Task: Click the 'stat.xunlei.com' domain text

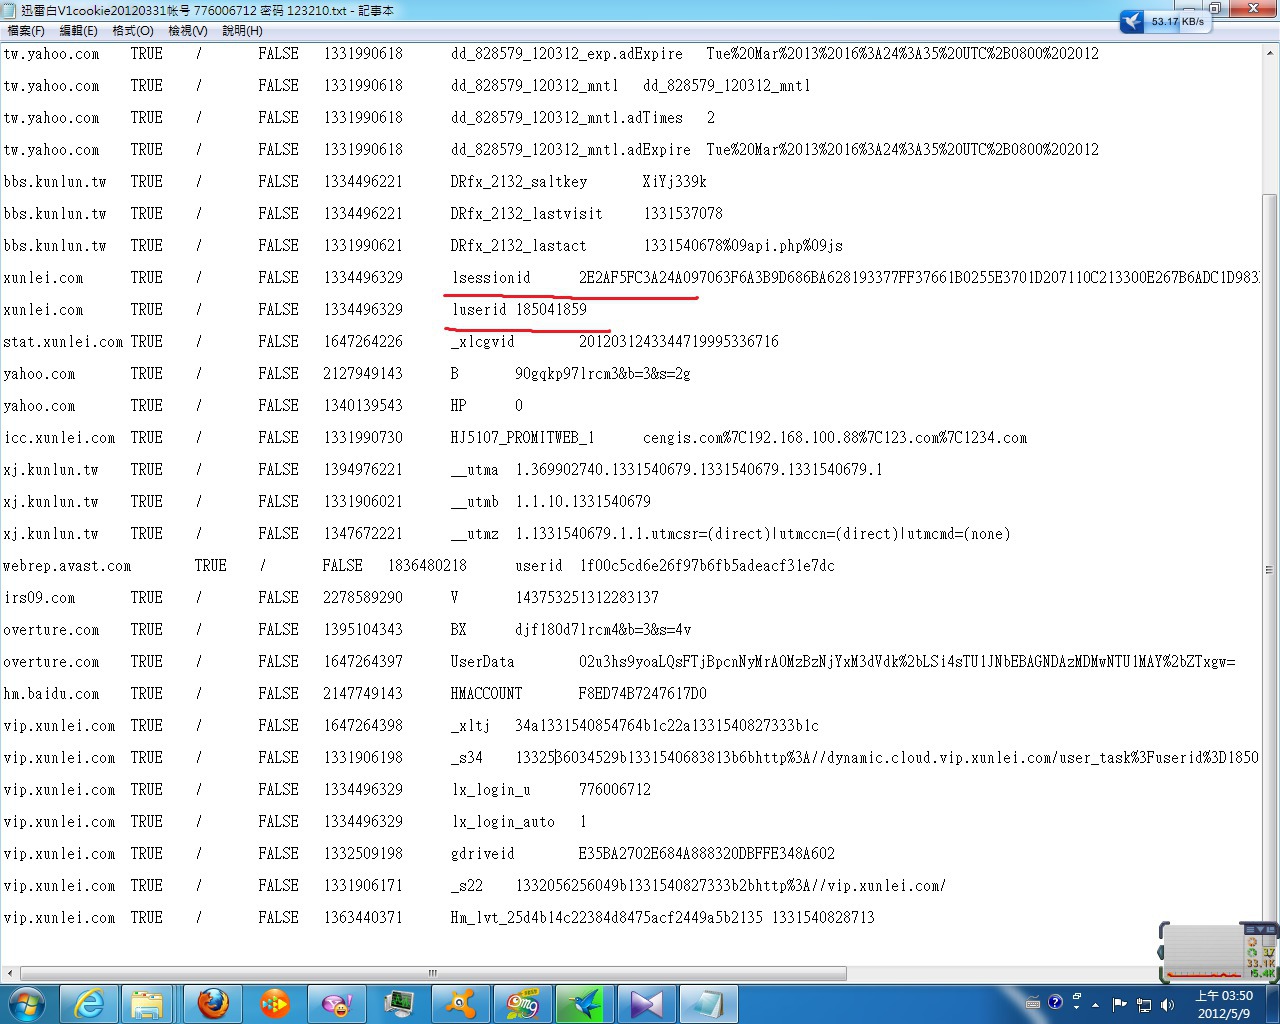Action: (63, 342)
